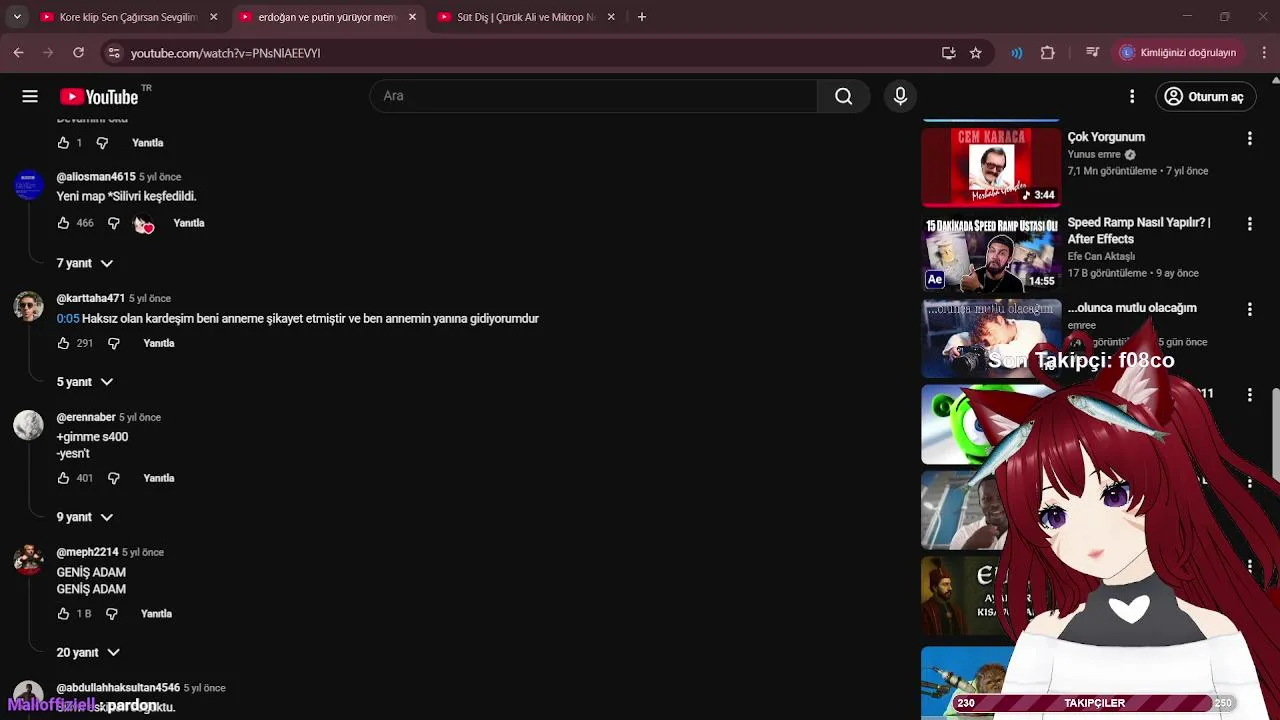The image size is (1280, 720).
Task: Reply to karttaha471's comment
Action: click(158, 343)
